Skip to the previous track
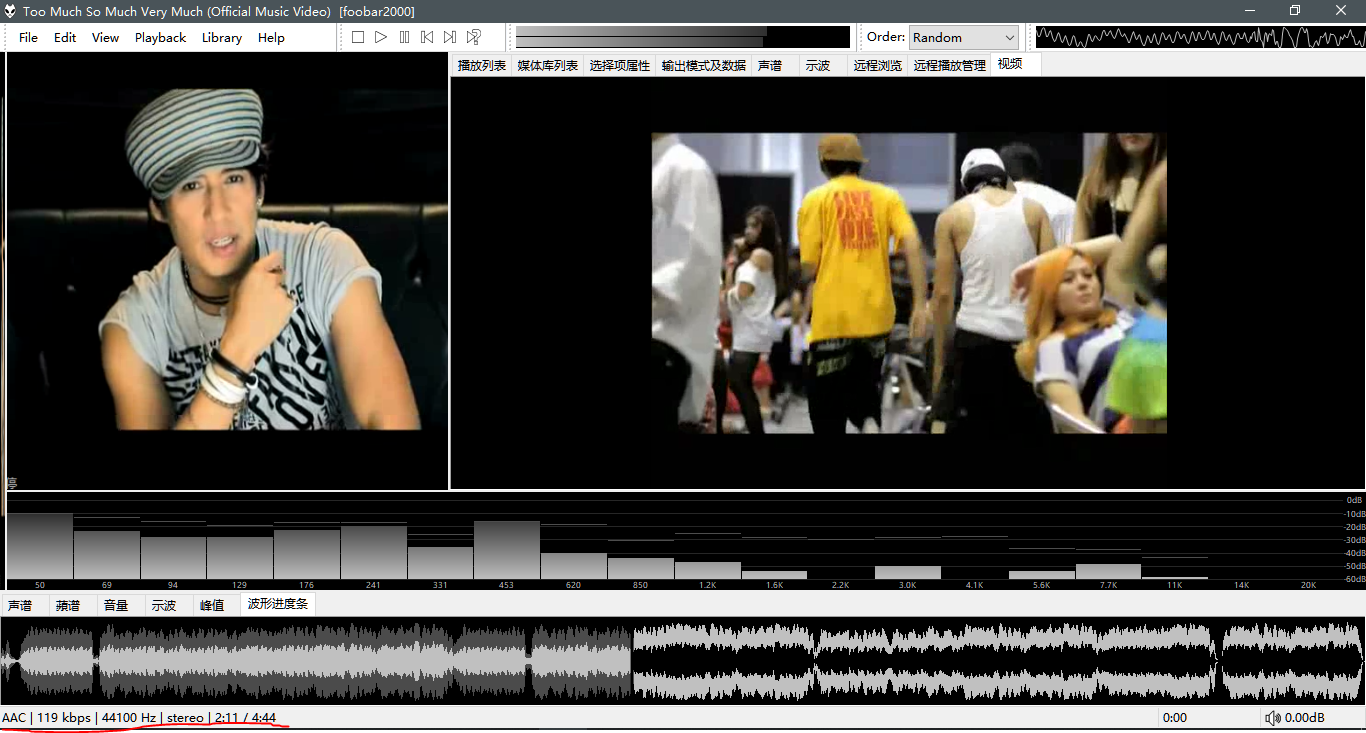Viewport: 1366px width, 733px height. pos(427,37)
